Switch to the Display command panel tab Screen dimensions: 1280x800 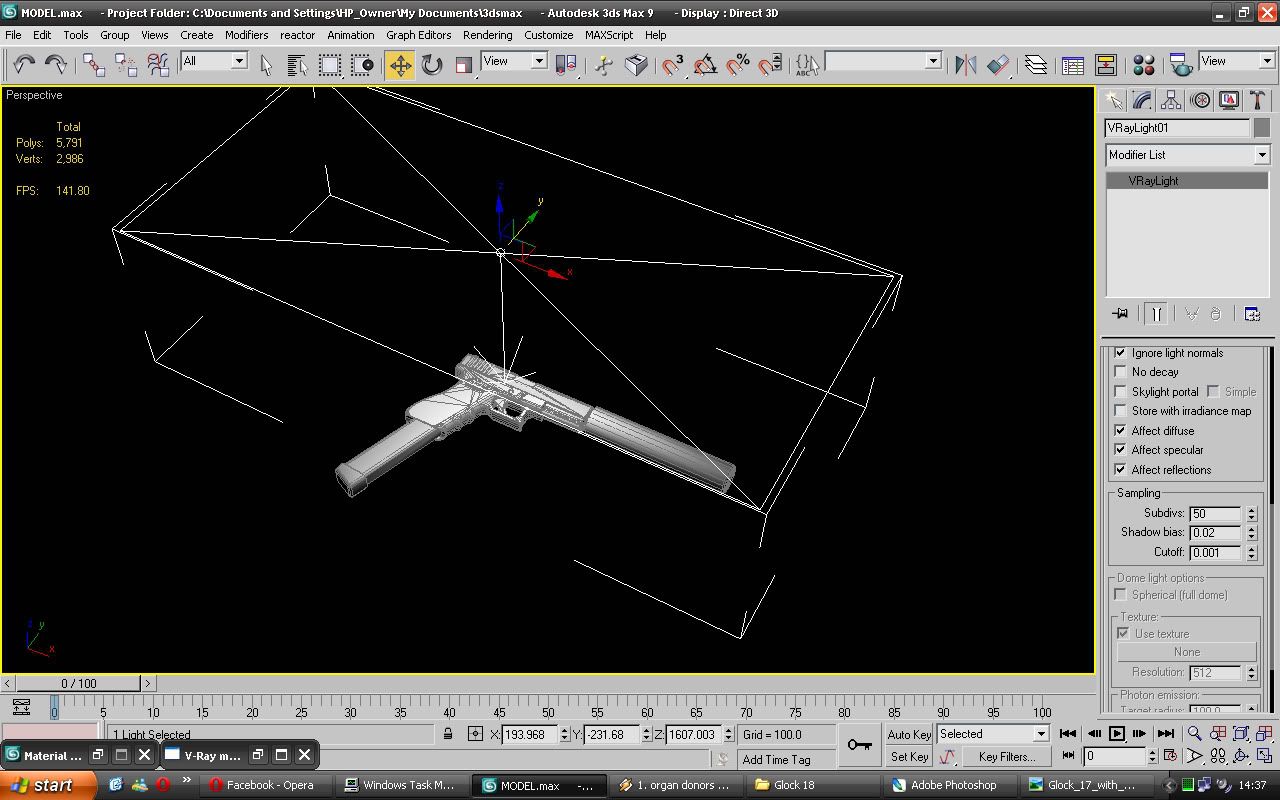tap(1229, 100)
